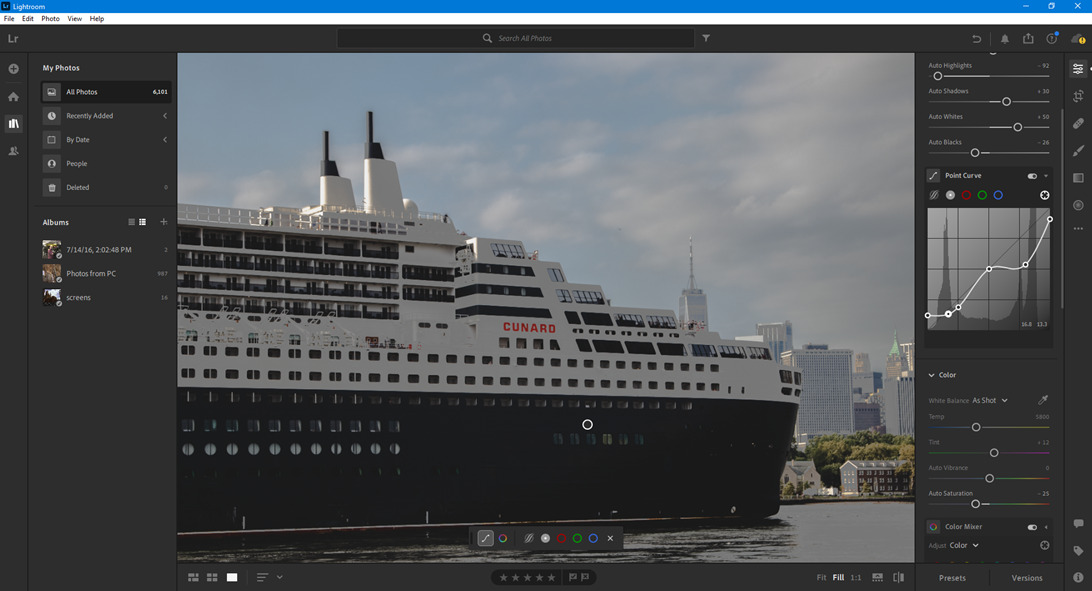Open the White Balance As Shot dropdown
Image resolution: width=1092 pixels, height=591 pixels.
pyautogui.click(x=990, y=401)
